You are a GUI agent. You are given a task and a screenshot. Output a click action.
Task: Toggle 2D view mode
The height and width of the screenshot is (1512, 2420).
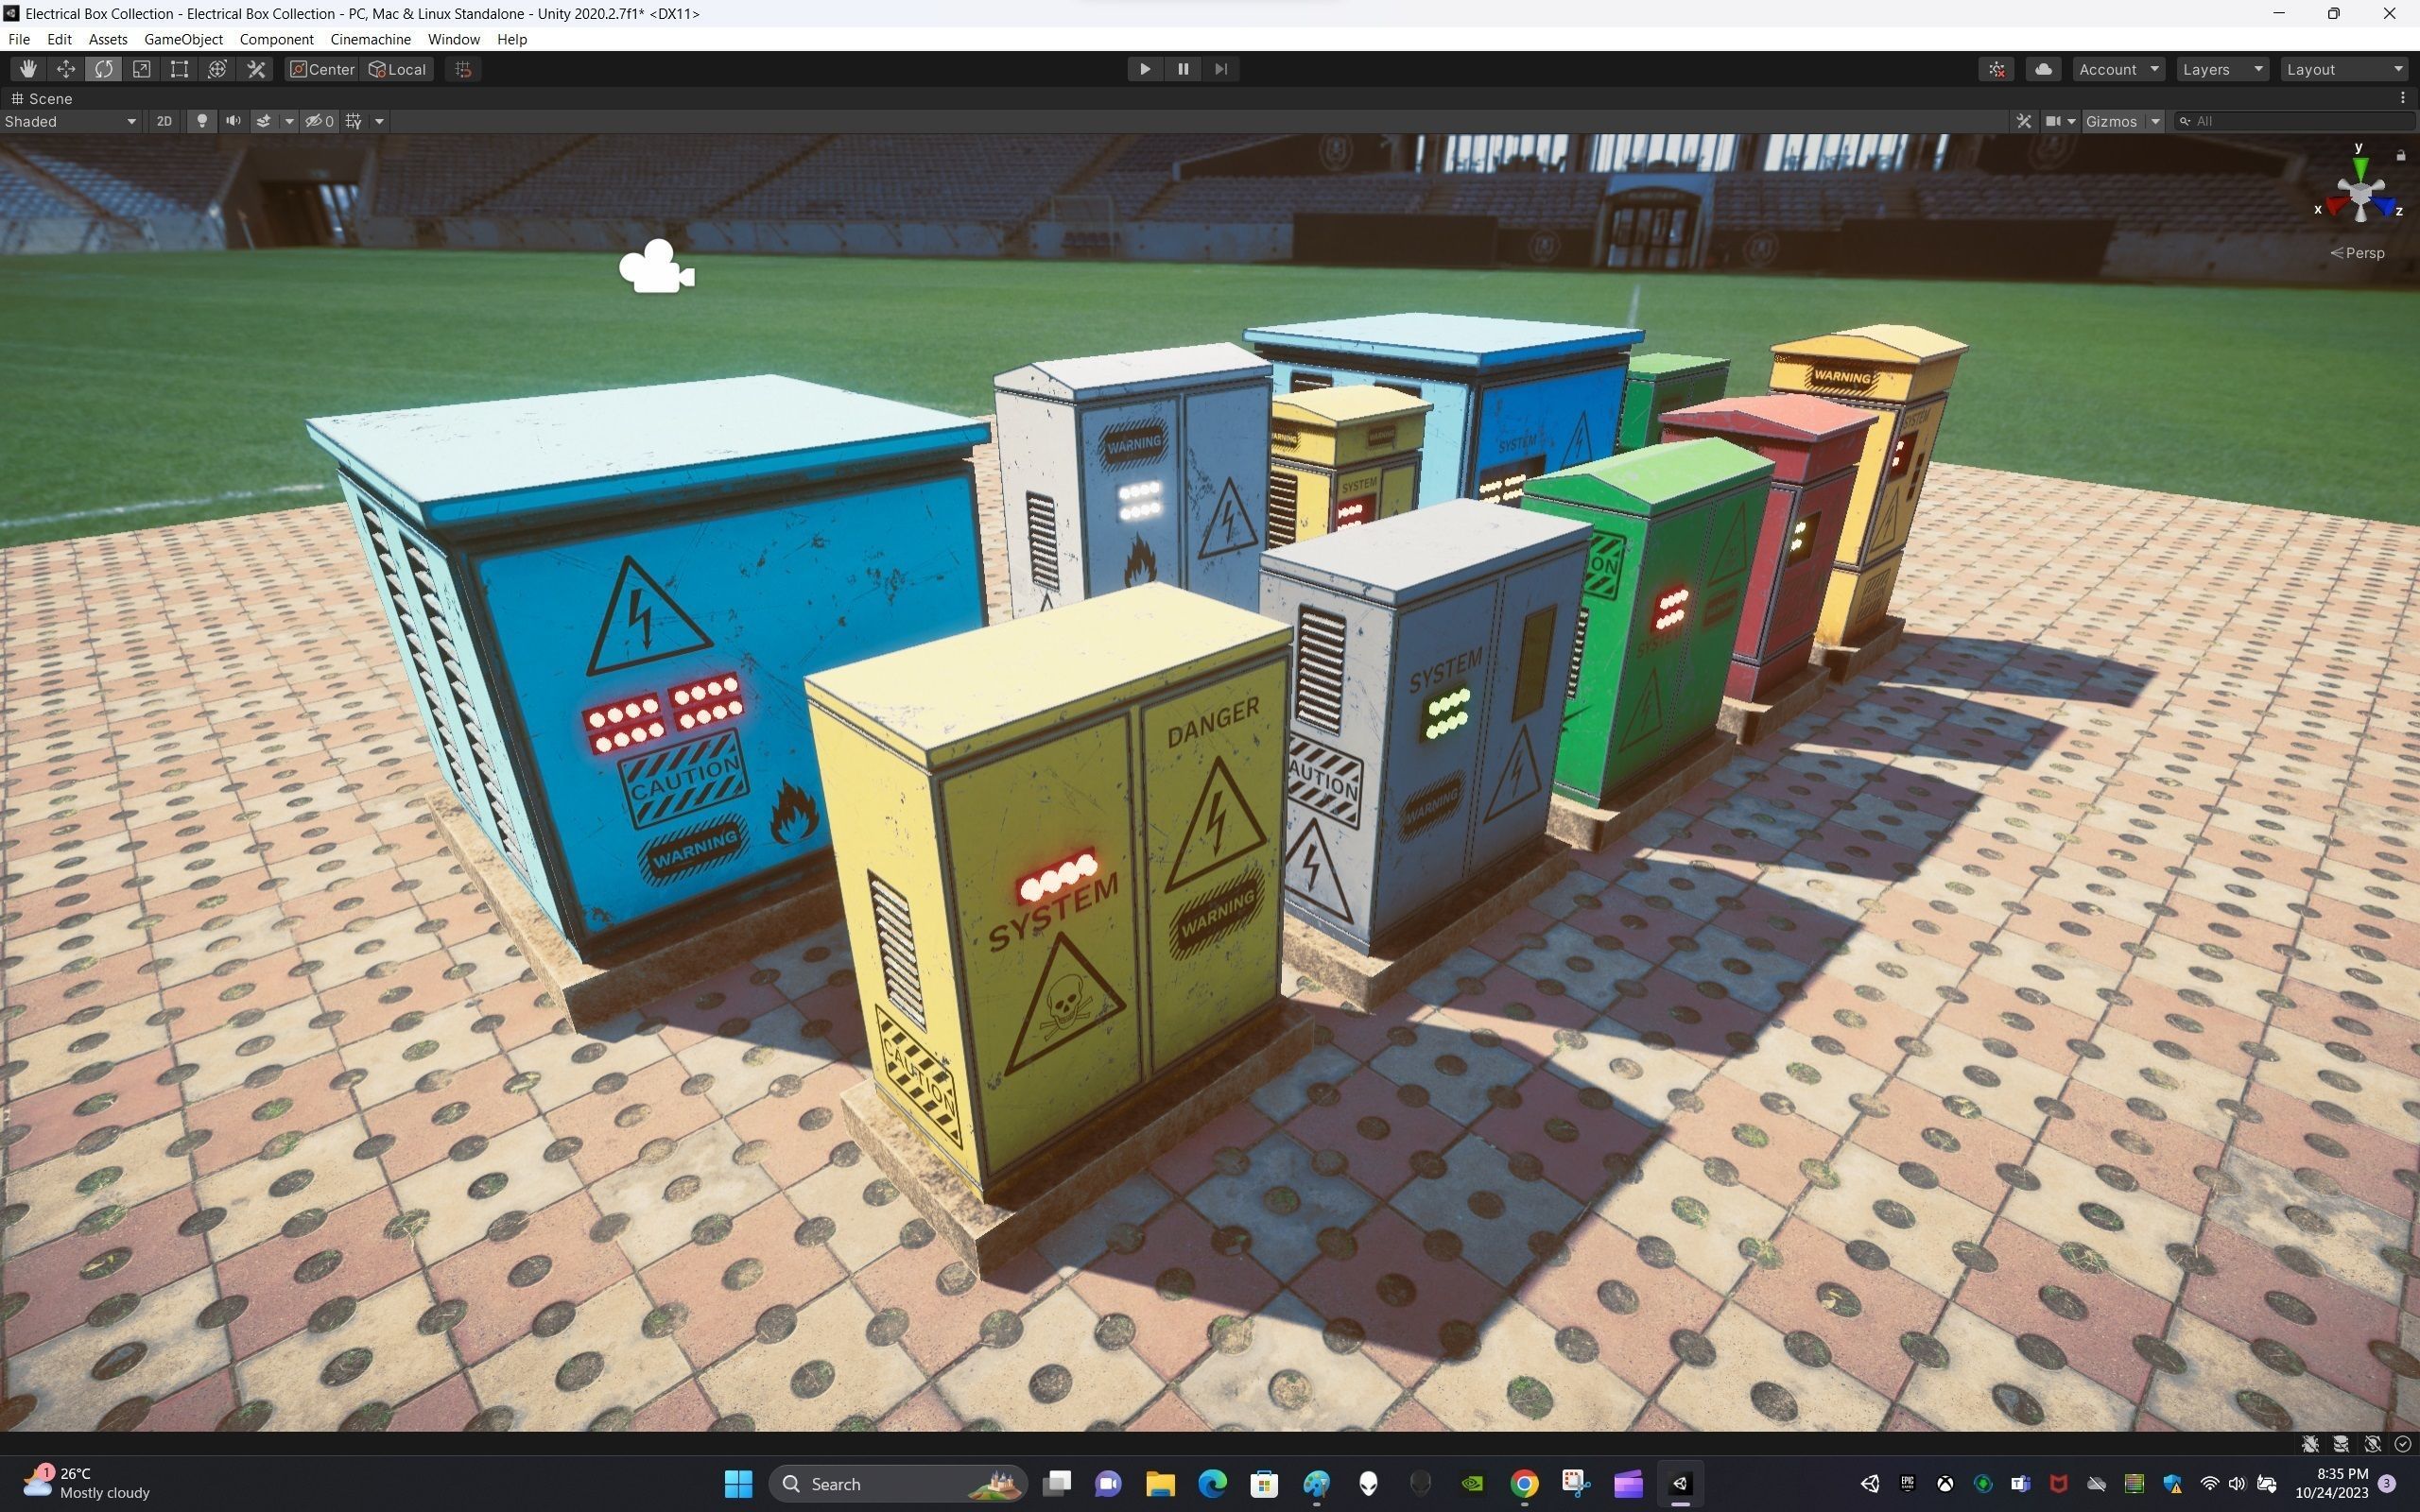coord(163,121)
